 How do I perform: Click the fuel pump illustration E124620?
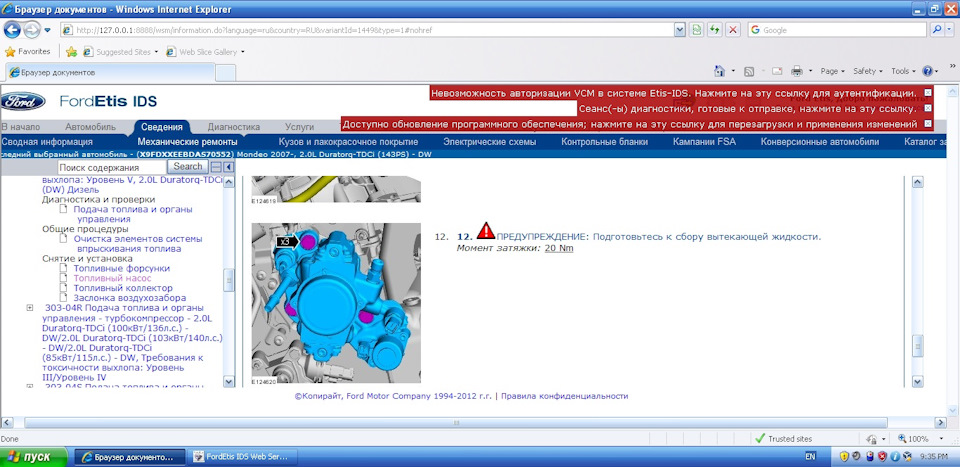(x=336, y=302)
